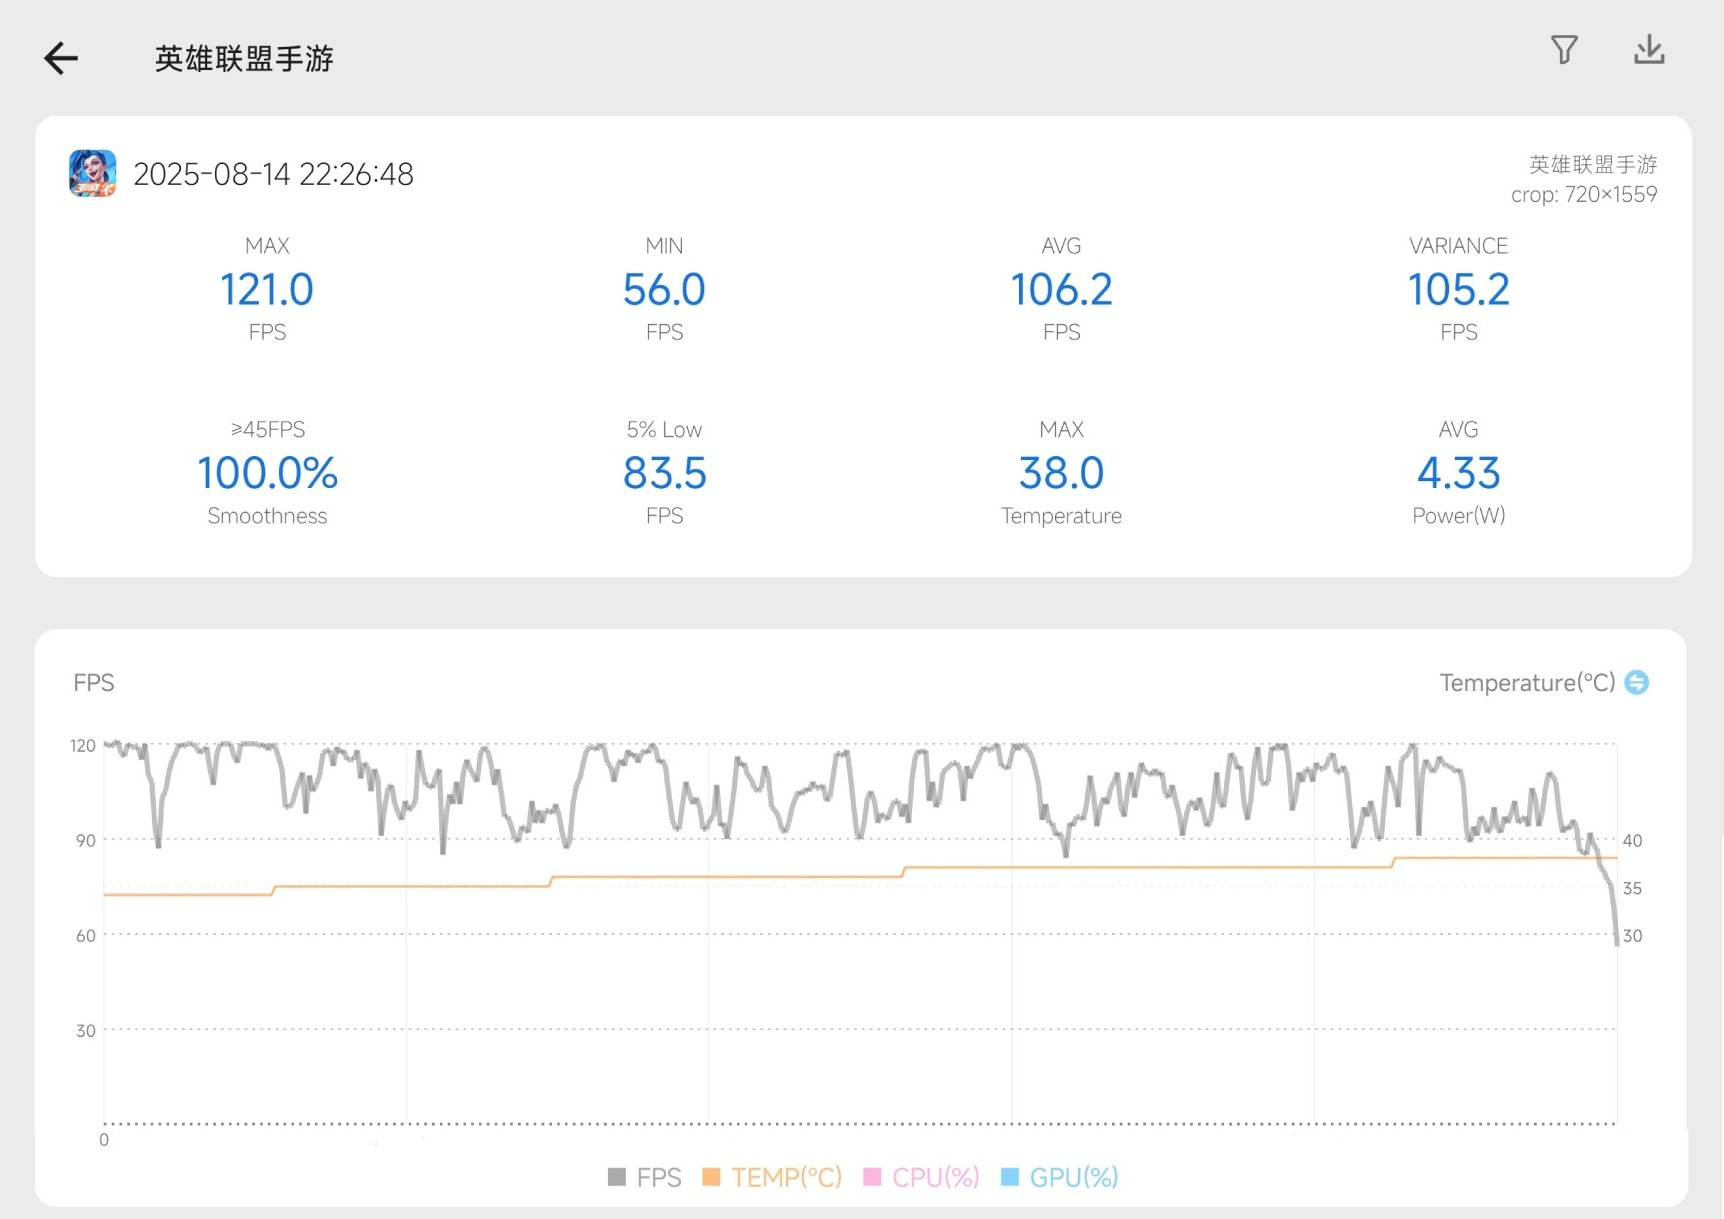Click the download export icon
Screen dimensions: 1724x1219
coord(1648,50)
